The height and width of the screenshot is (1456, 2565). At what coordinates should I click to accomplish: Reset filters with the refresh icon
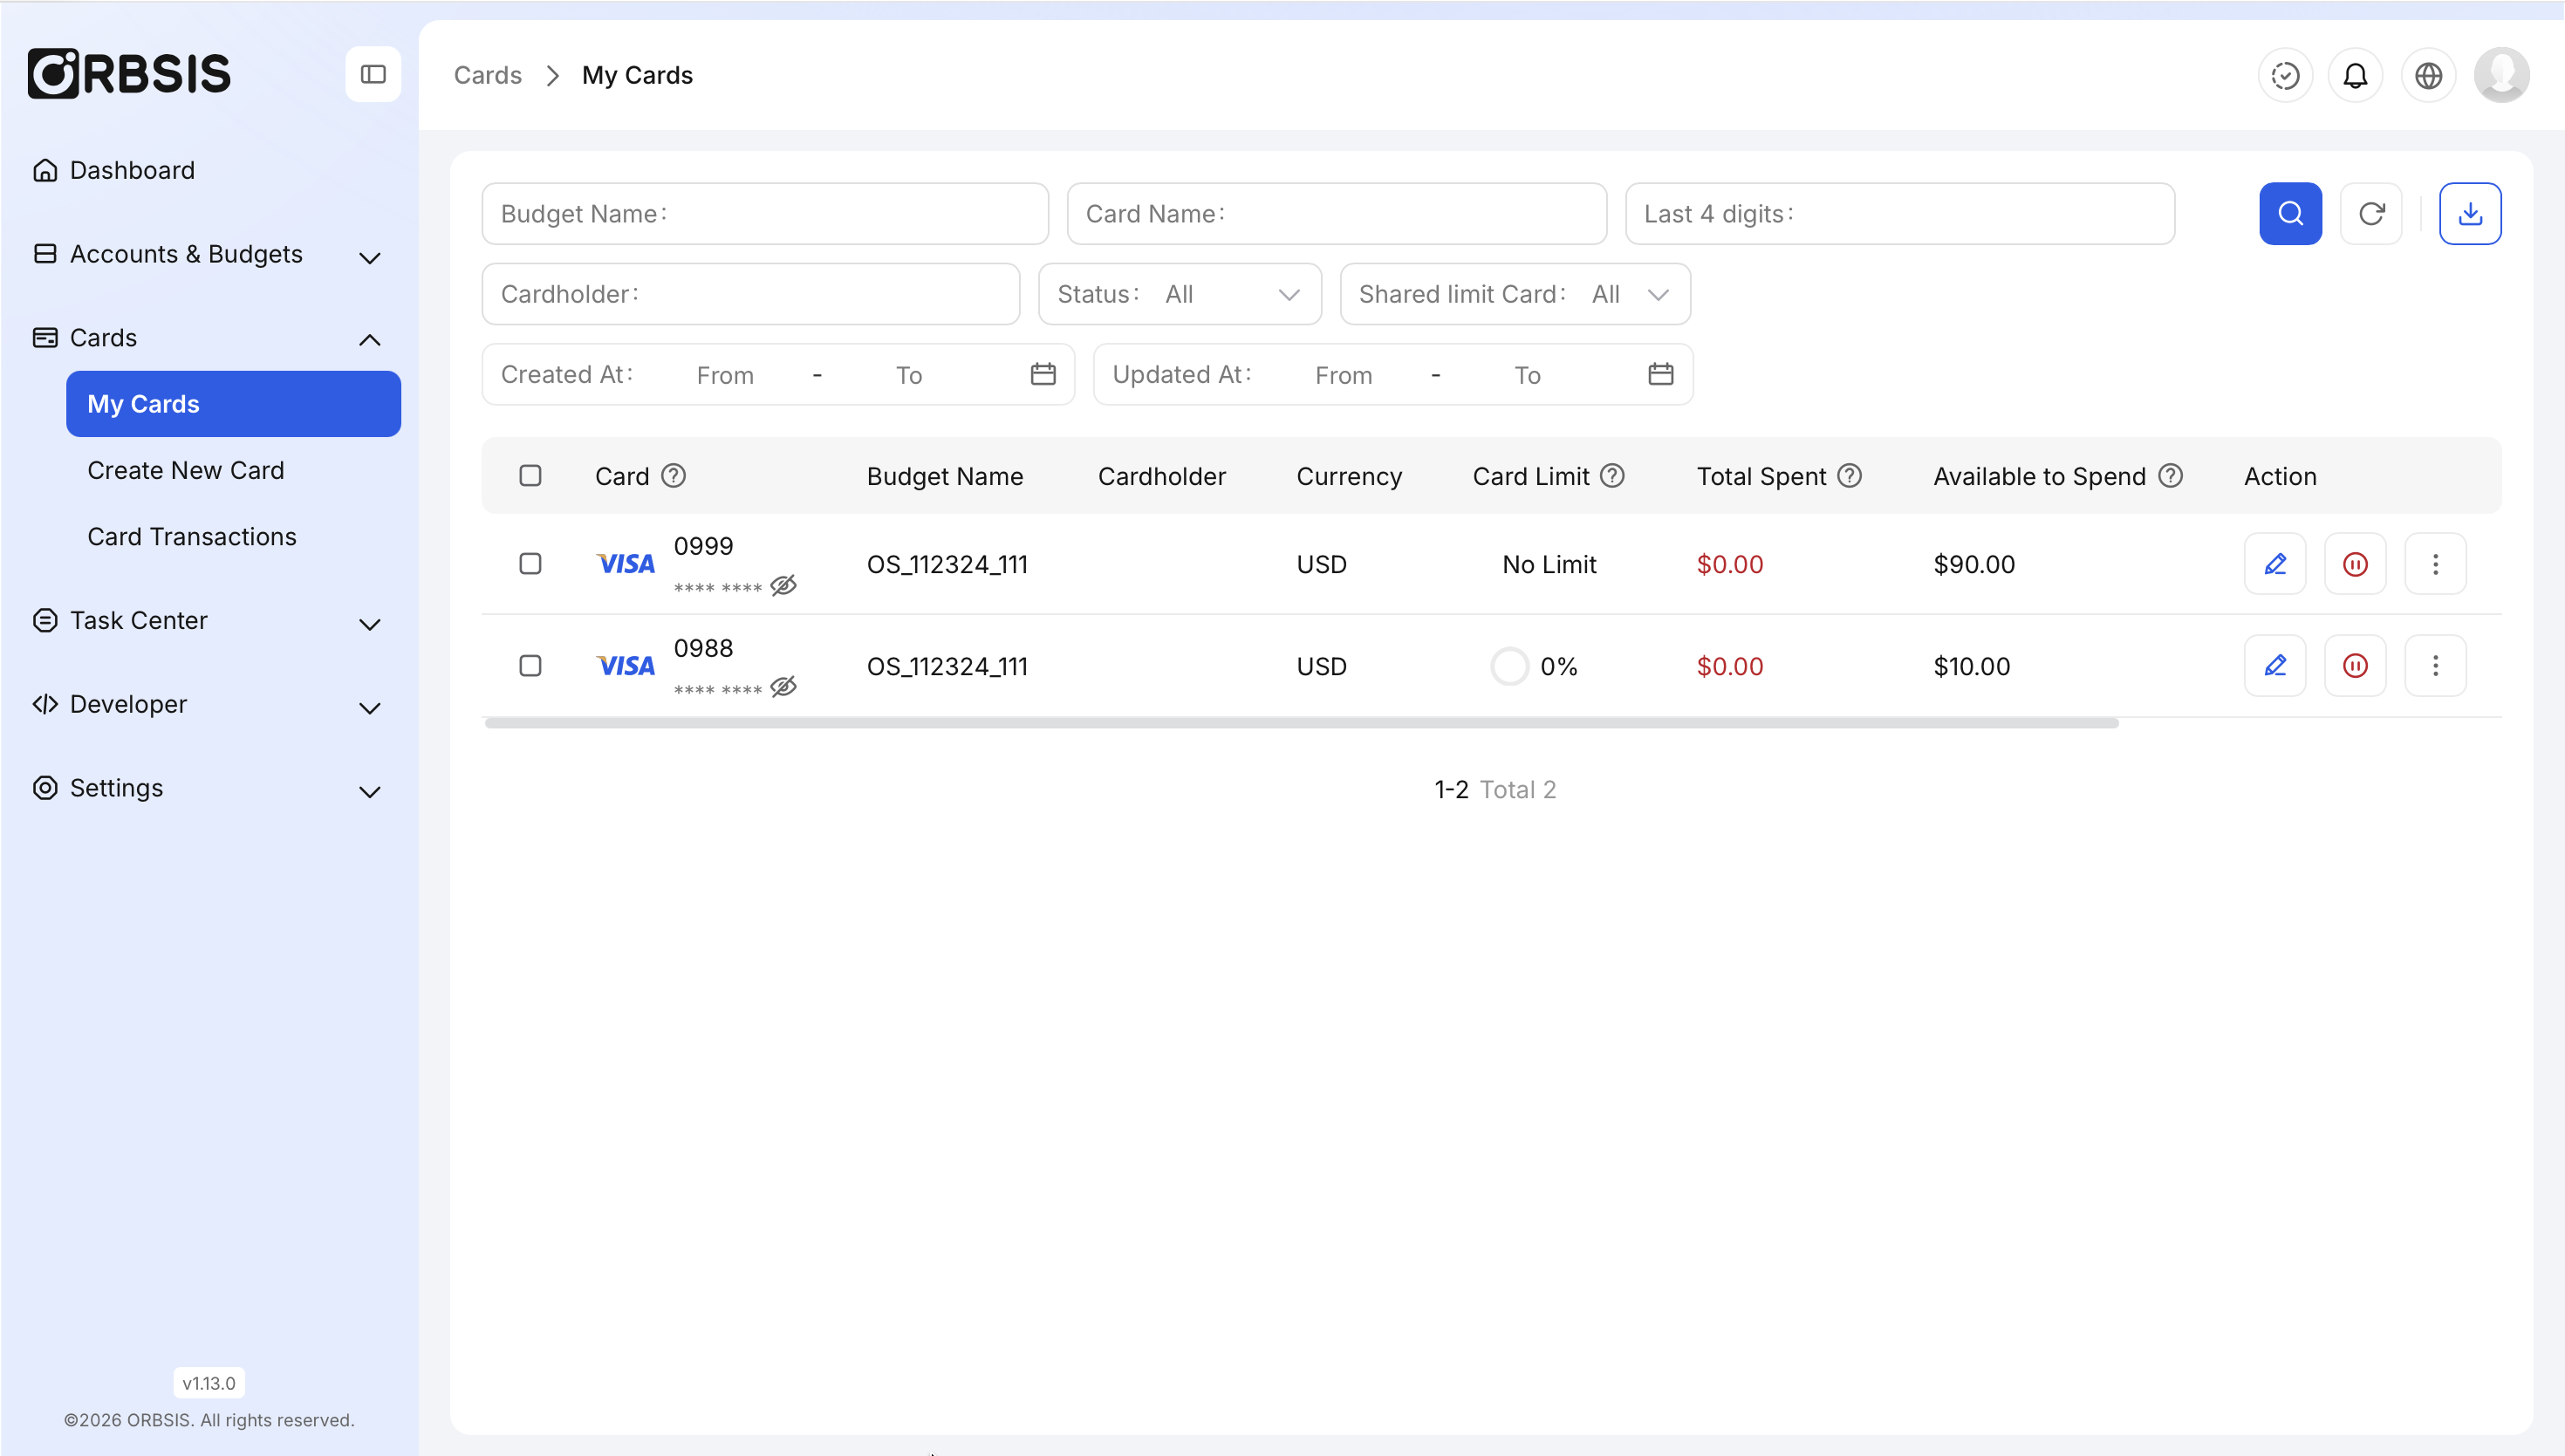coord(2371,213)
